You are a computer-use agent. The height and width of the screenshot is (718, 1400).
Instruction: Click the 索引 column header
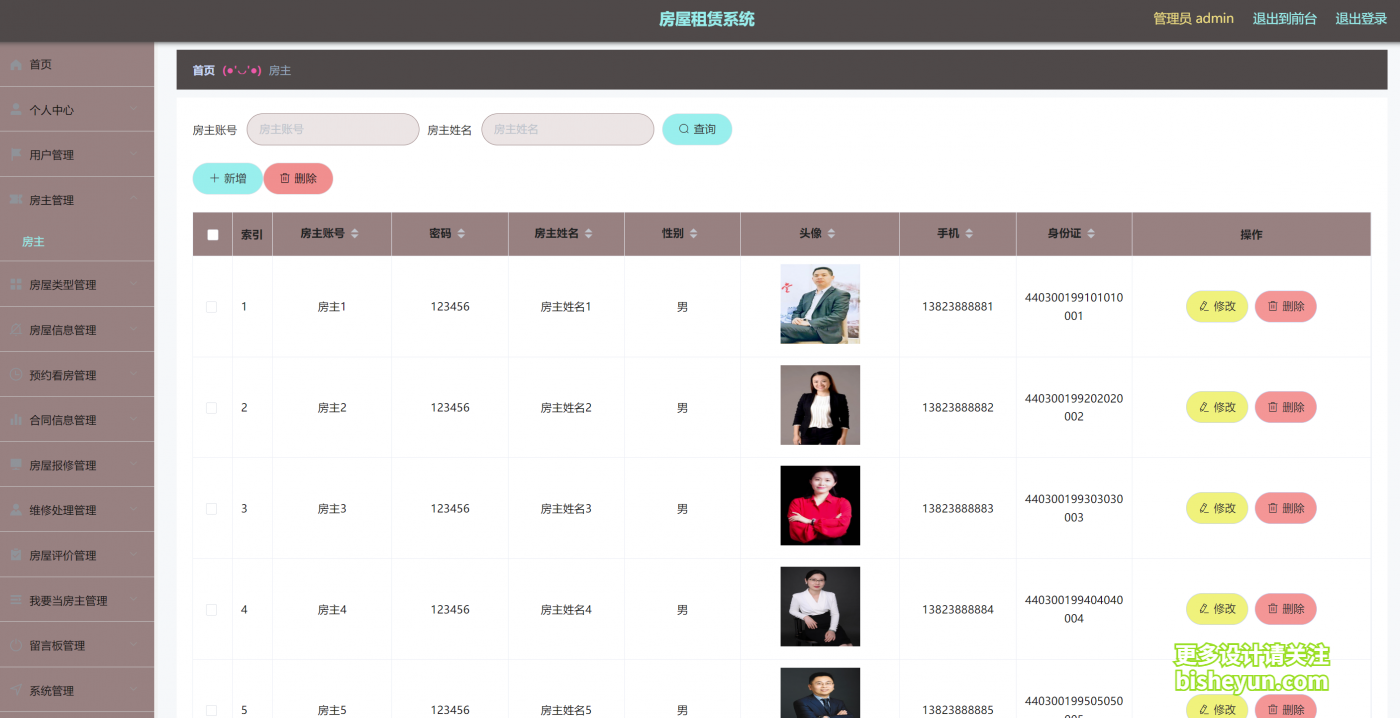(x=252, y=235)
